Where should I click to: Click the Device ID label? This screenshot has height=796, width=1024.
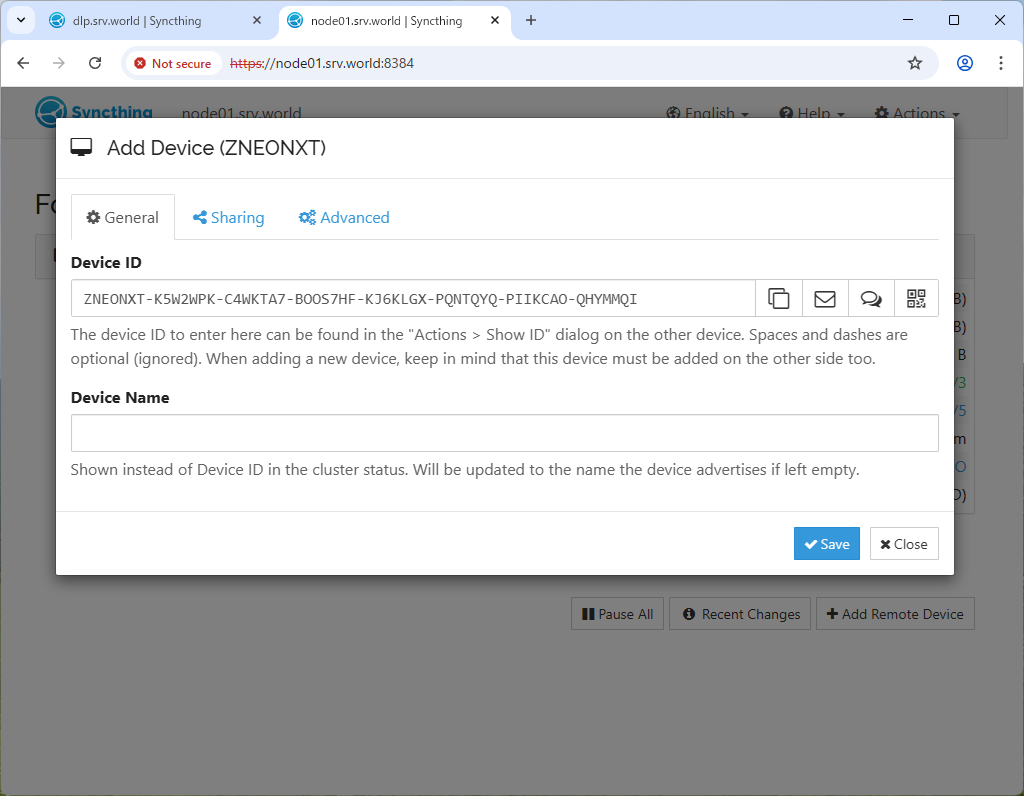click(106, 263)
